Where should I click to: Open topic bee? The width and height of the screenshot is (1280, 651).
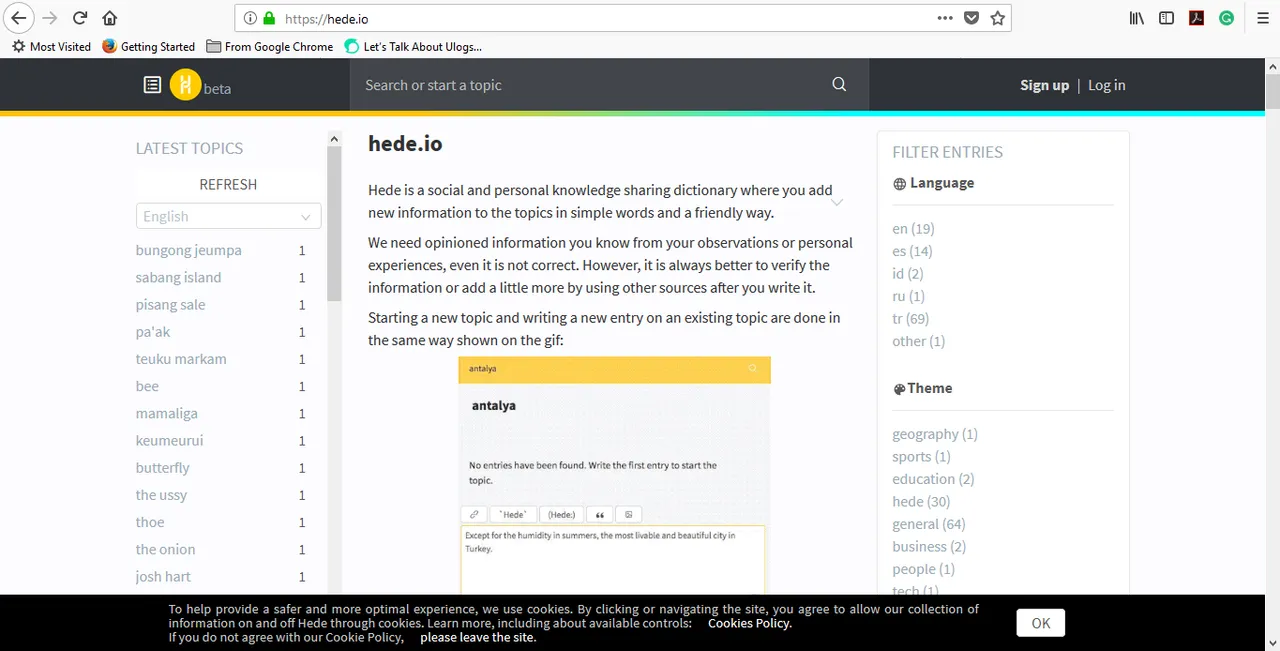click(147, 385)
